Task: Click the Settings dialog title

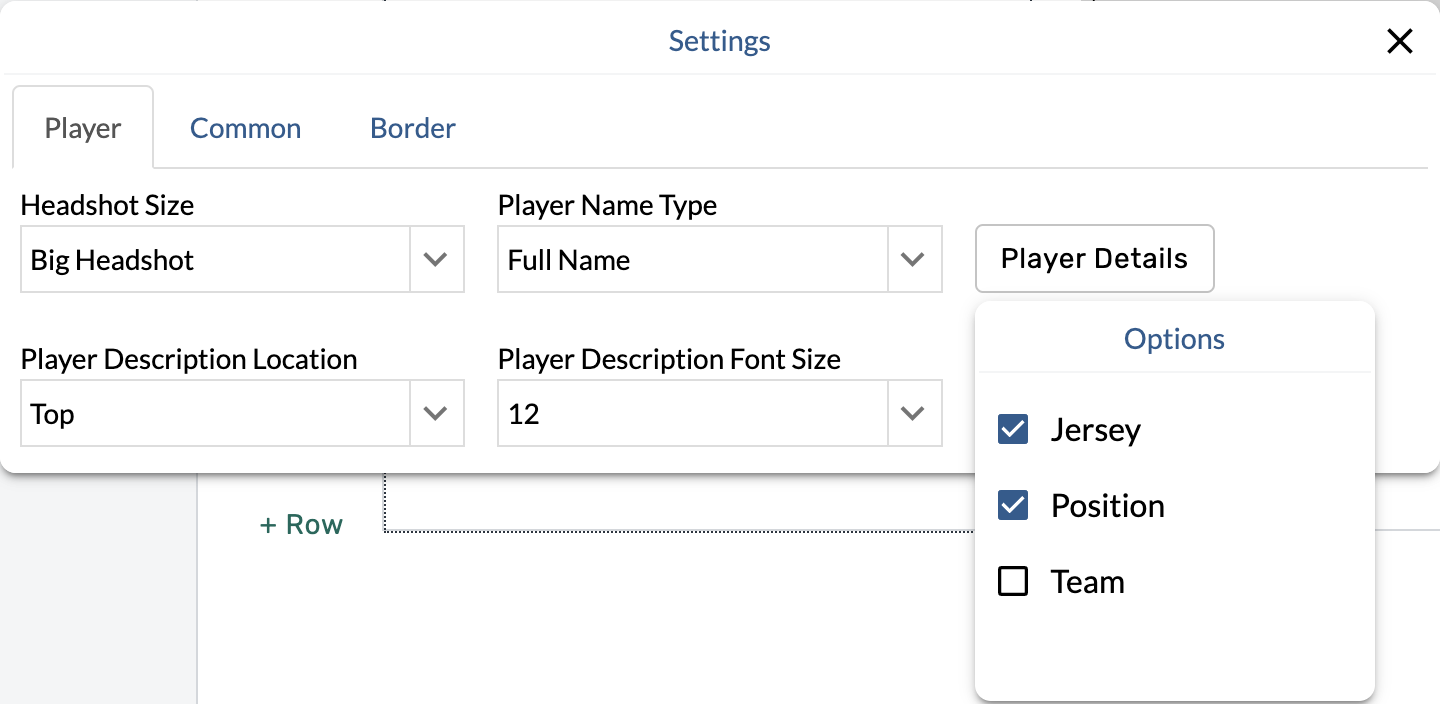Action: (x=719, y=41)
